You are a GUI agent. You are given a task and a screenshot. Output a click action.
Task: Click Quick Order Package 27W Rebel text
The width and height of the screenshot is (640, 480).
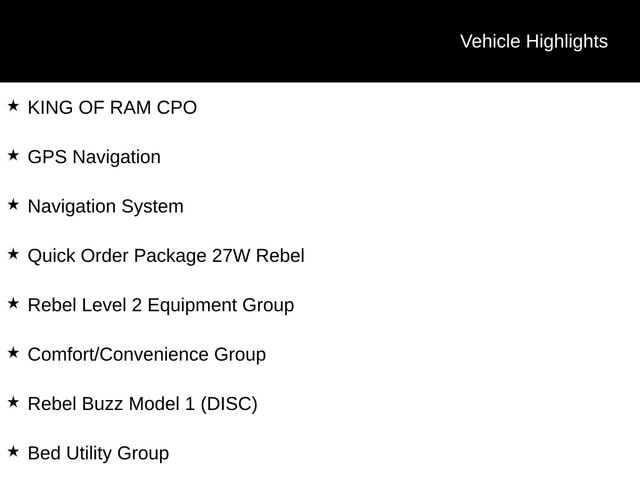pos(166,256)
